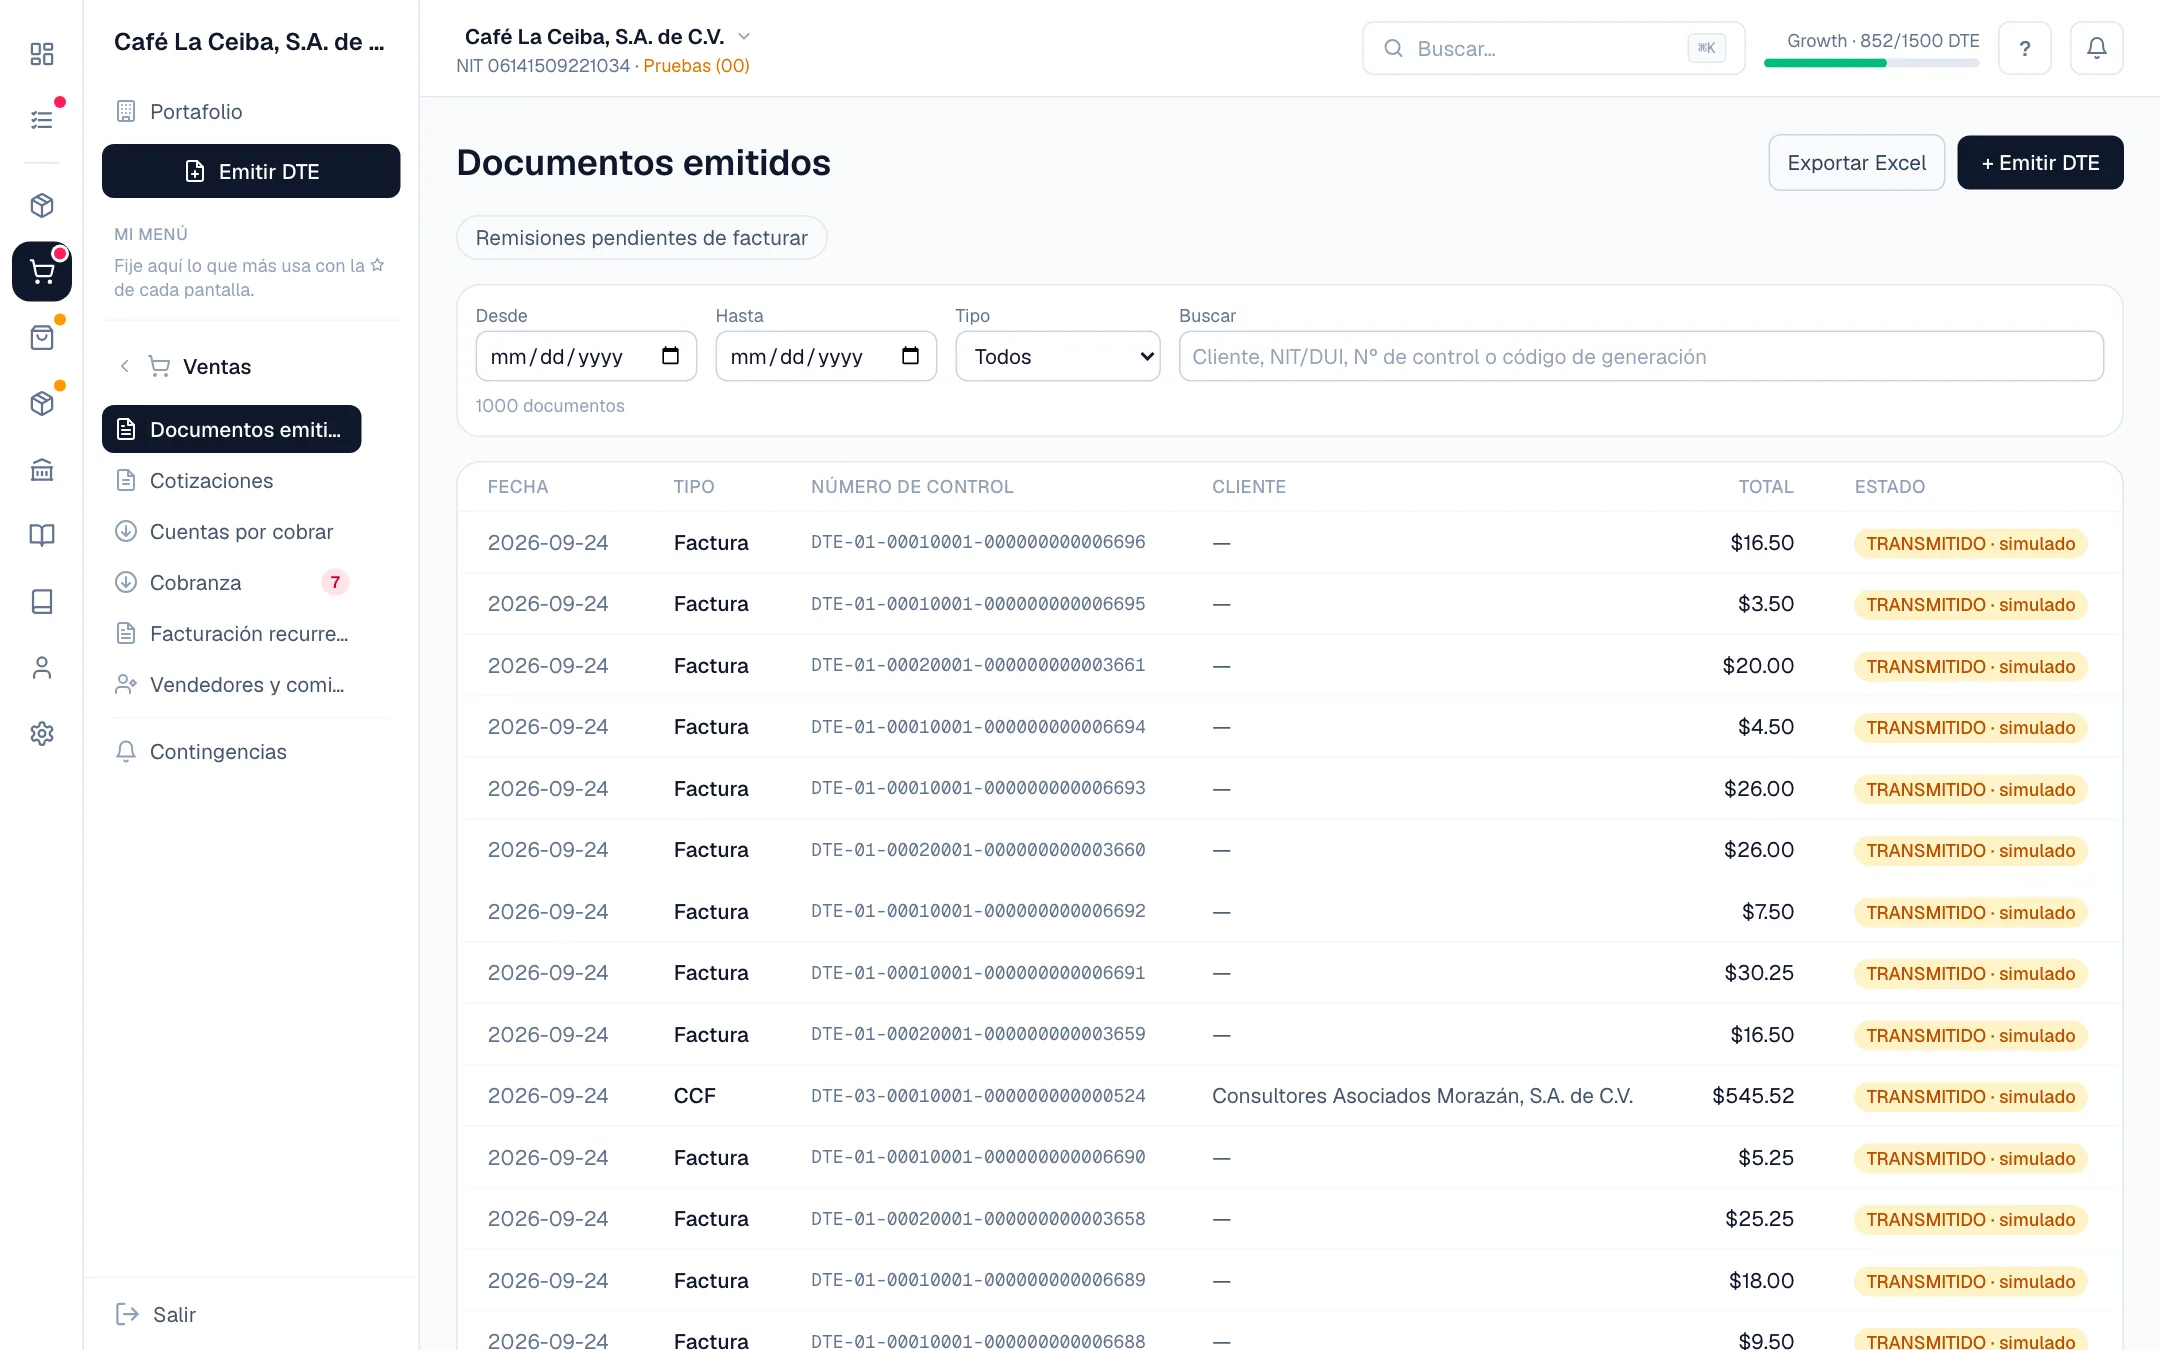This screenshot has height=1350, width=2160.
Task: Click the CCF row type cell
Action: coord(694,1095)
